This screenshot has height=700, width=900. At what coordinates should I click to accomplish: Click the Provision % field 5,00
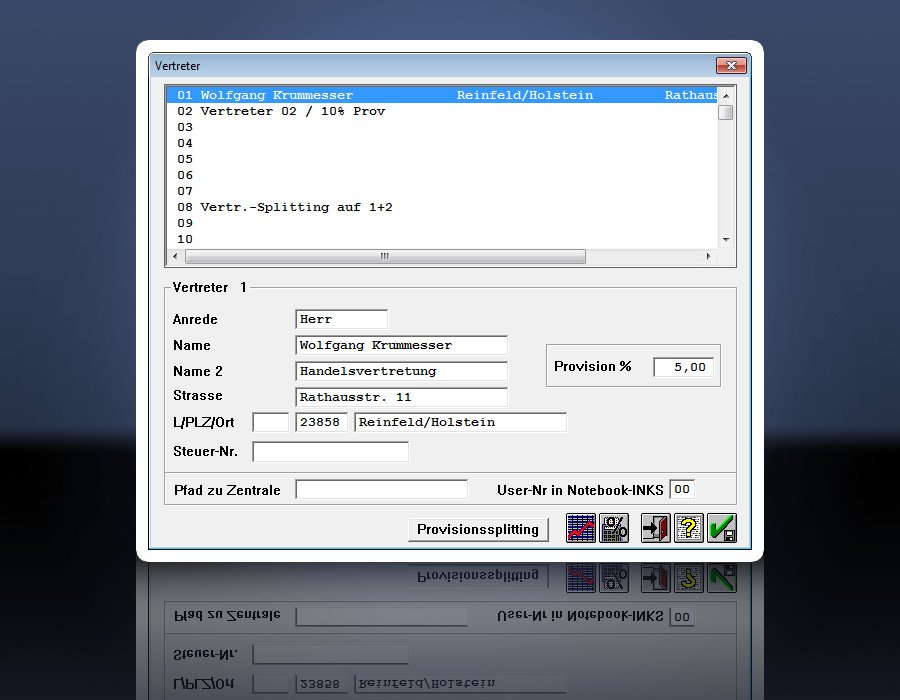(684, 367)
